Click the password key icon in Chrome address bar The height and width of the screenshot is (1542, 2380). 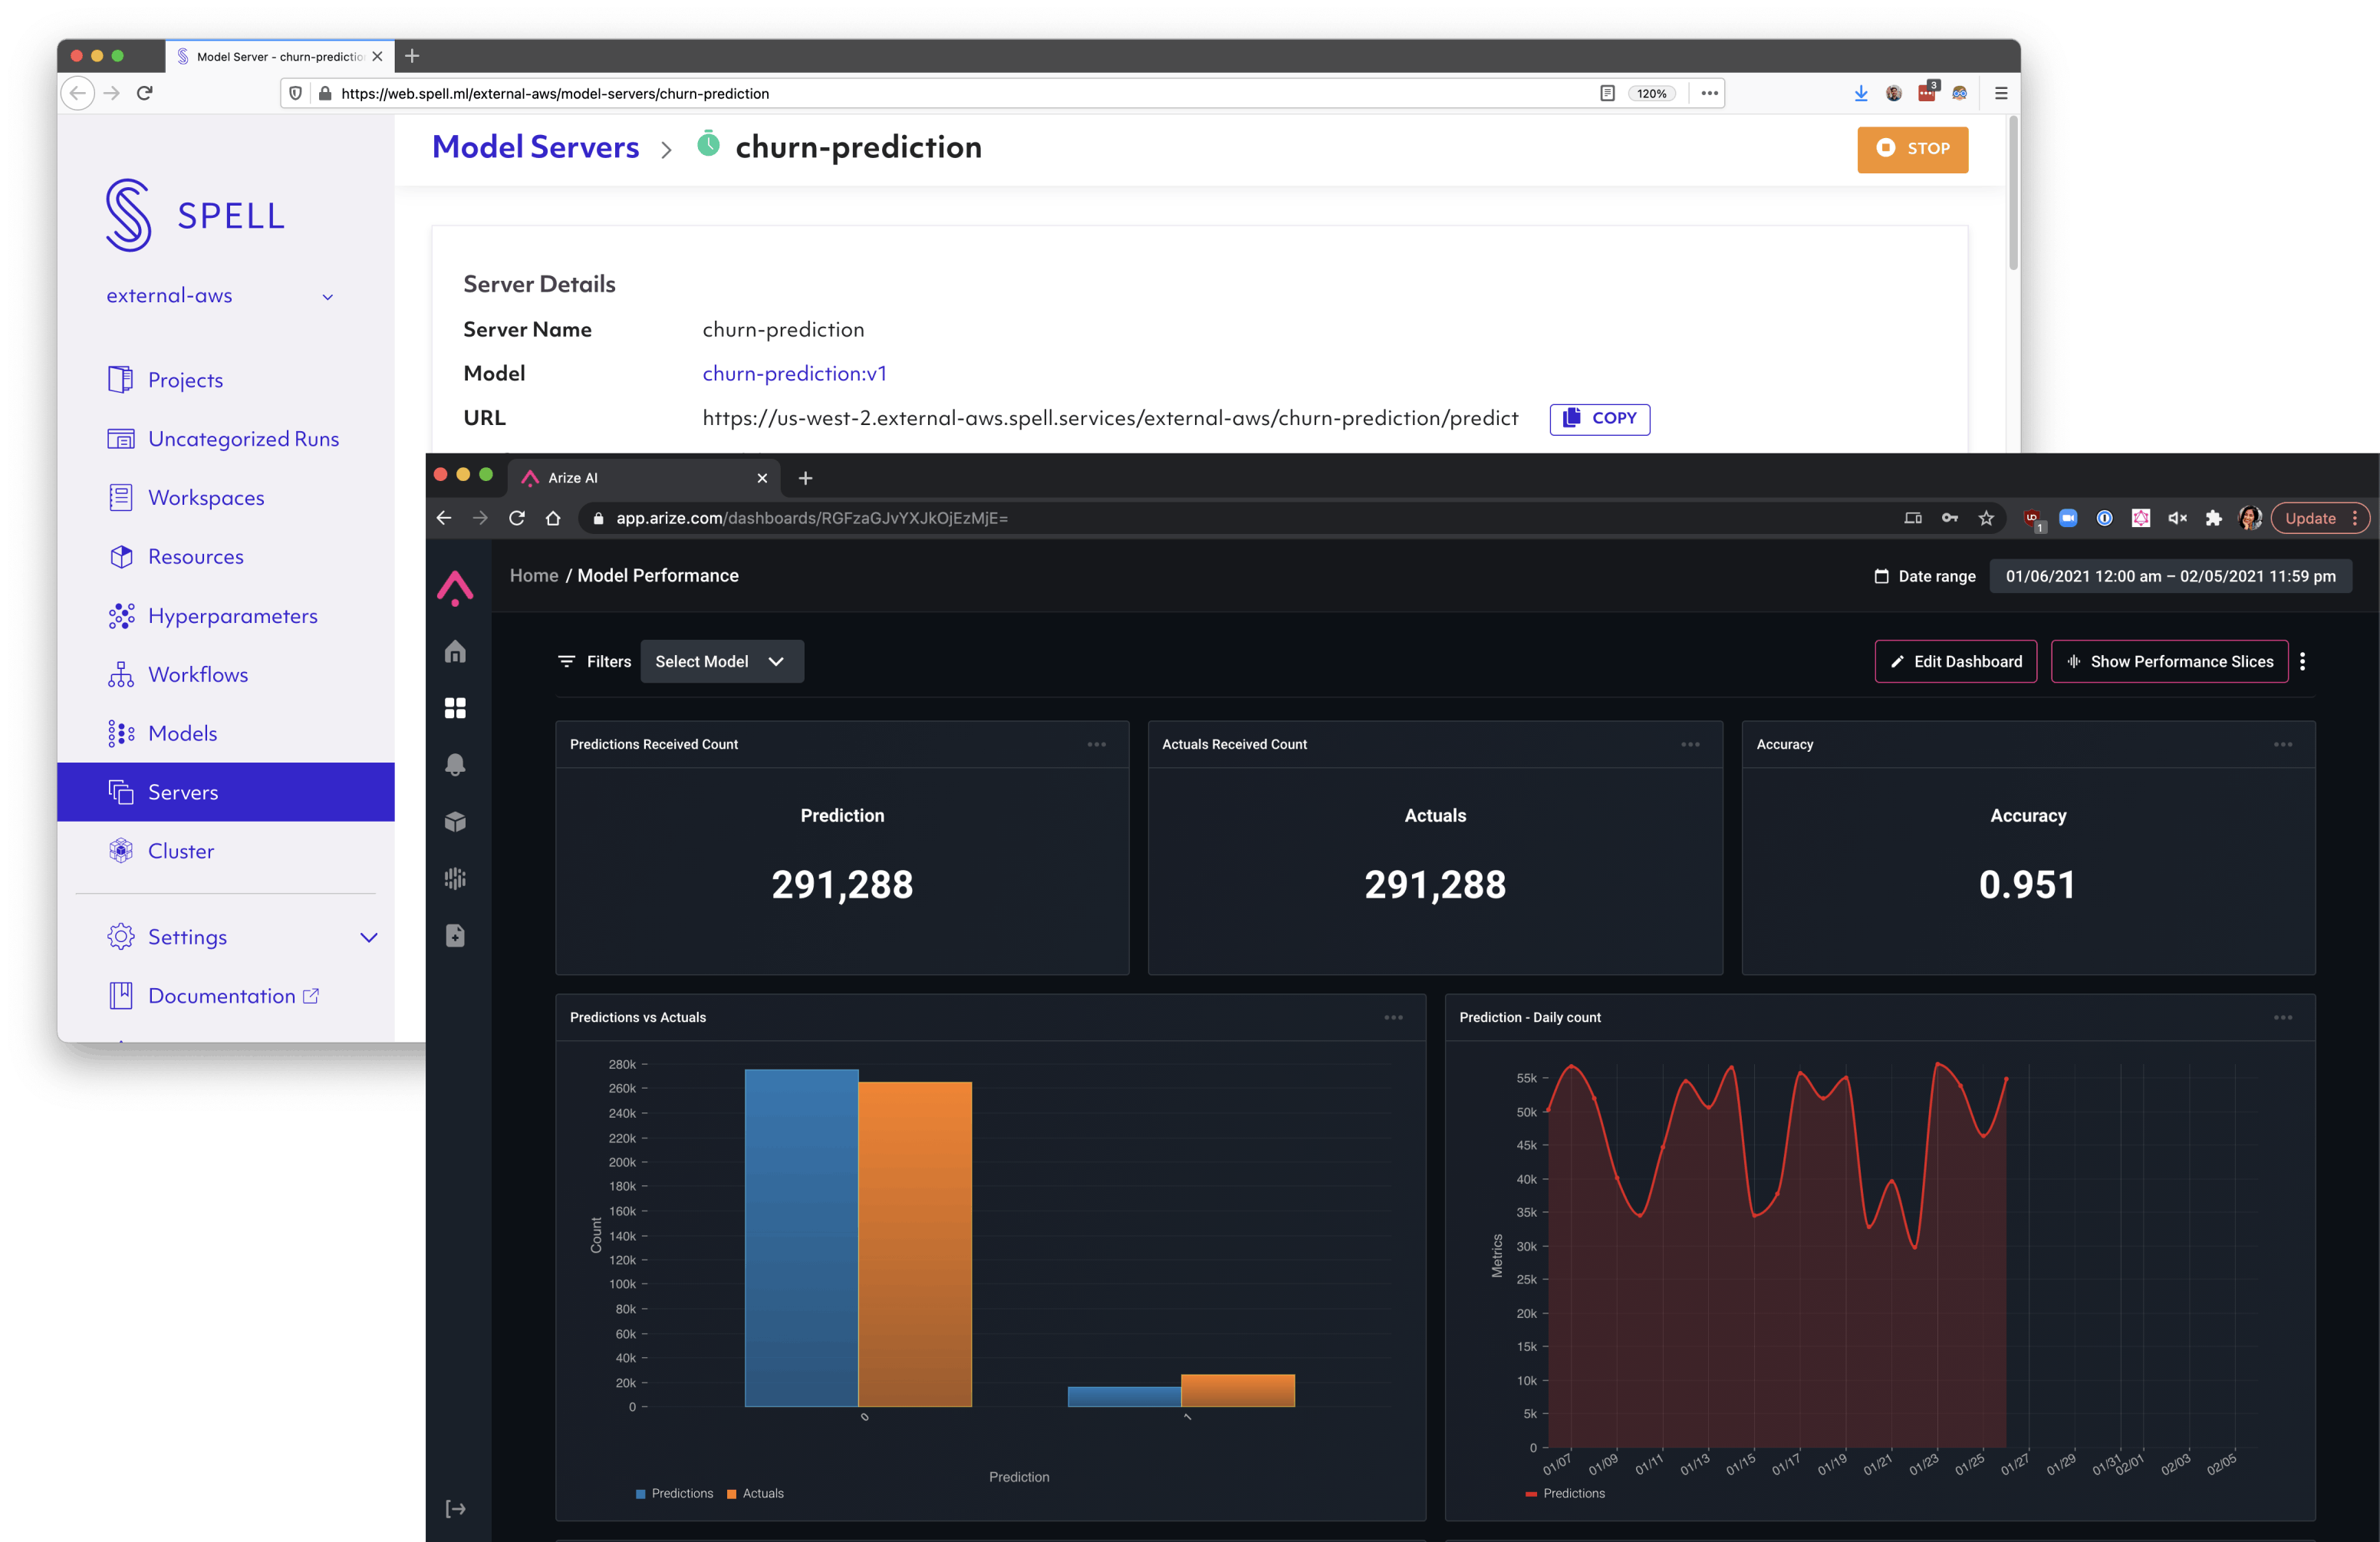[1949, 518]
